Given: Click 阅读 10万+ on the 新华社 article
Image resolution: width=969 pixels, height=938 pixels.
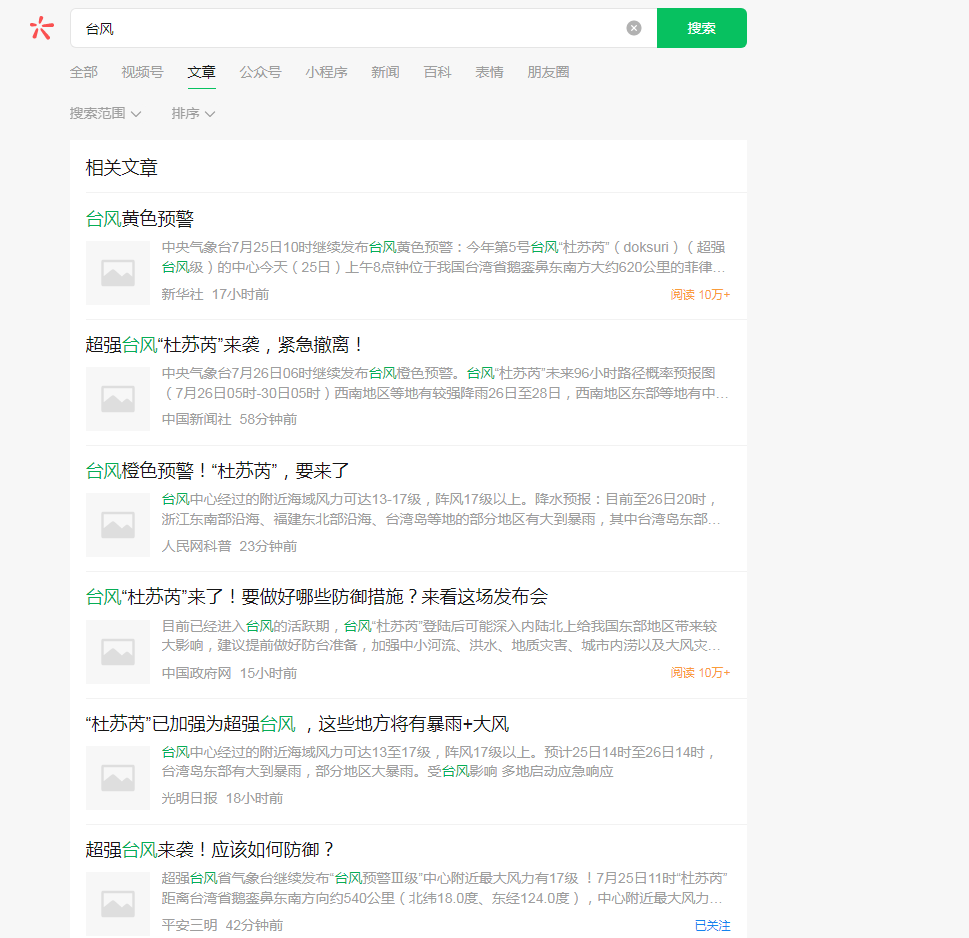Looking at the screenshot, I should click(x=700, y=295).
